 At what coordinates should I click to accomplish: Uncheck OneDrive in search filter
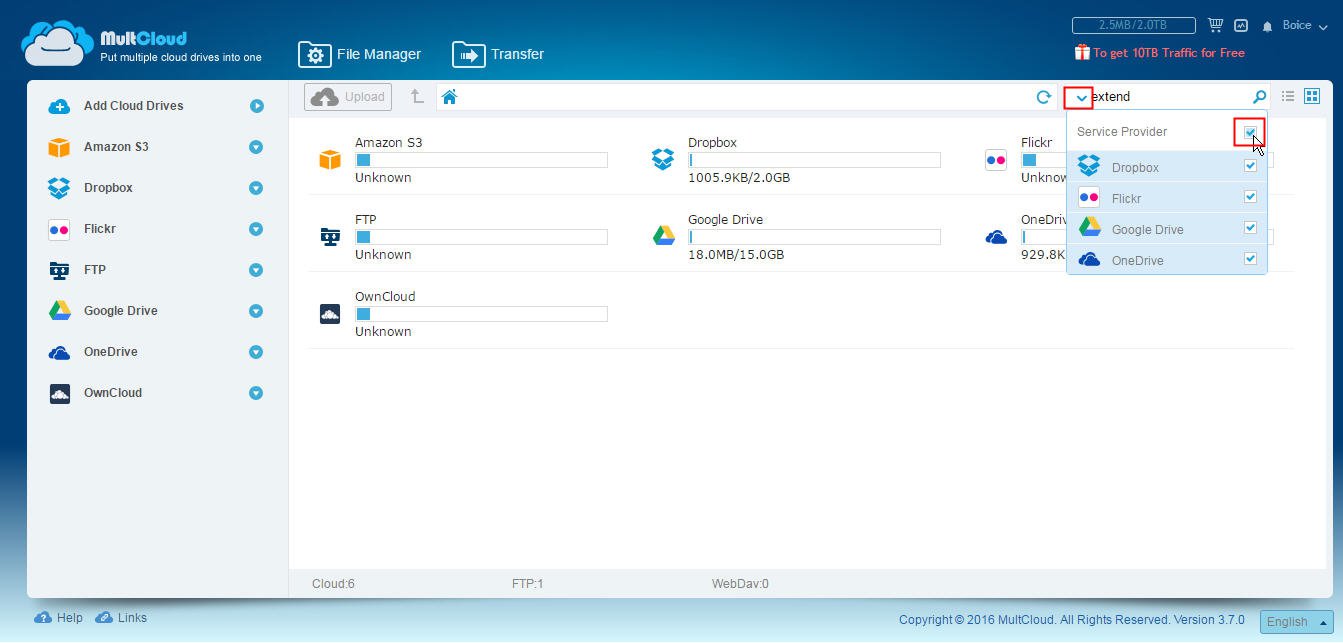pyautogui.click(x=1250, y=259)
